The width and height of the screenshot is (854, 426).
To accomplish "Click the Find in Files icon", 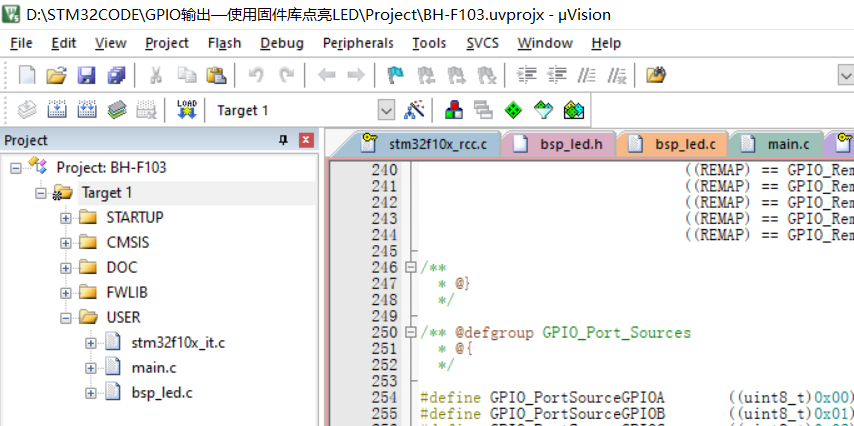I will [x=656, y=75].
